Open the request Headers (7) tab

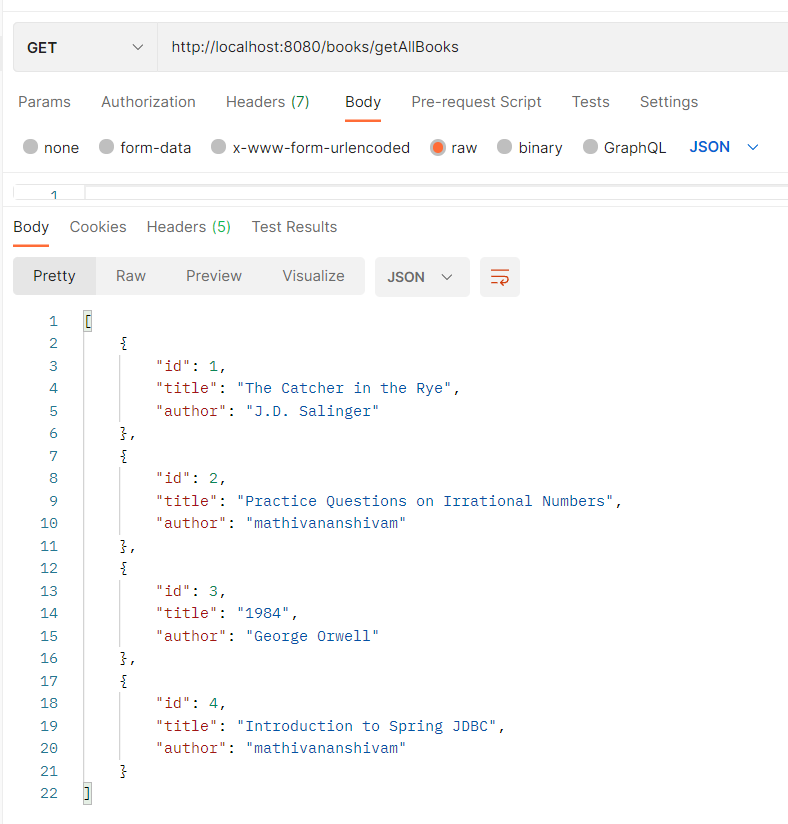point(267,102)
